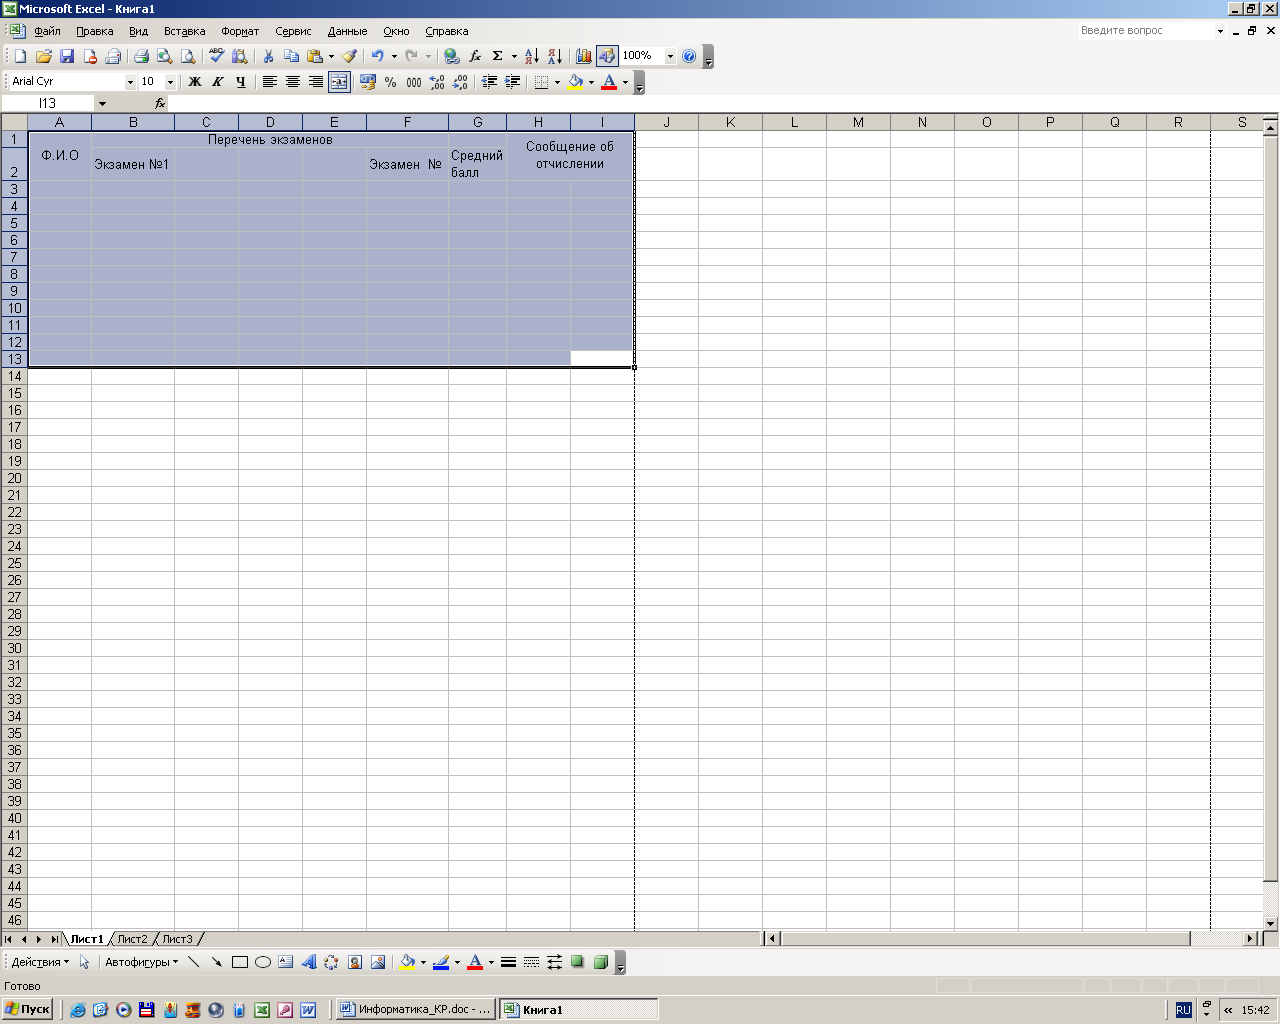Viewport: 1280px width, 1024px height.
Task: Select the Arrow drawing tool
Action: tap(217, 962)
